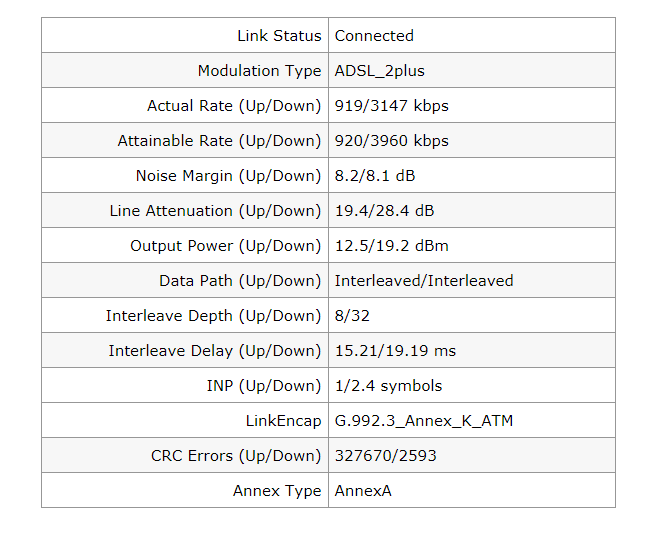Screen dimensions: 669x542
Task: Click the Attainable Rate value 920/3960 kbps
Action: point(391,141)
